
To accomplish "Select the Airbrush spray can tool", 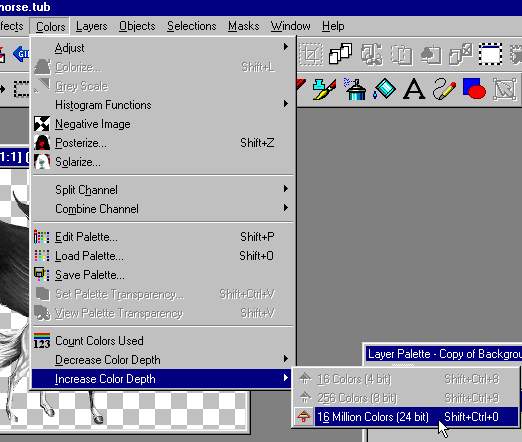I will pyautogui.click(x=355, y=89).
